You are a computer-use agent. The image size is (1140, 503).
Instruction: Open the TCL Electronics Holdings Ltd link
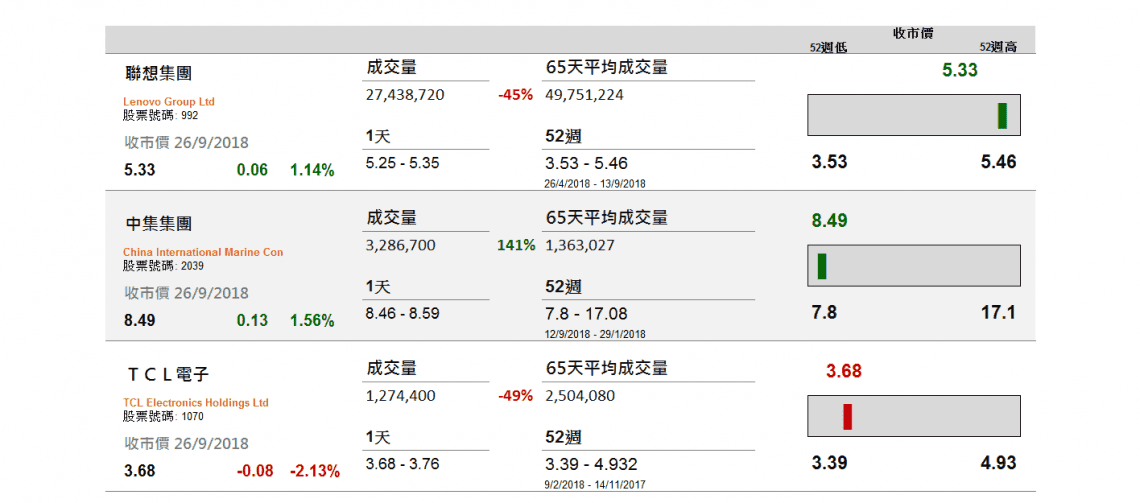196,403
